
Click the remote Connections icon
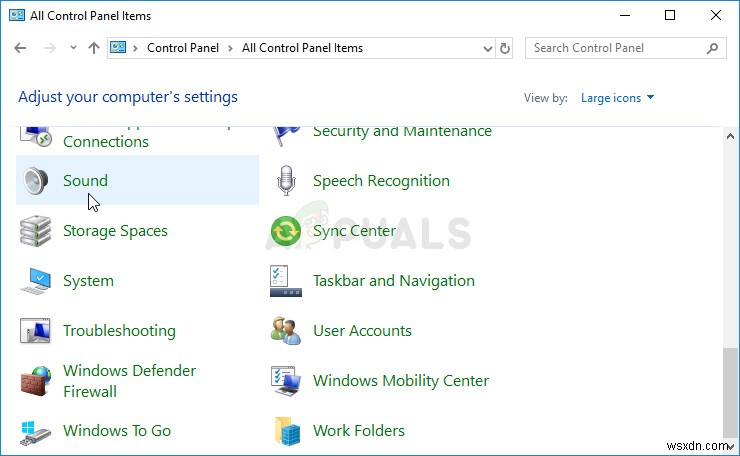[36, 136]
